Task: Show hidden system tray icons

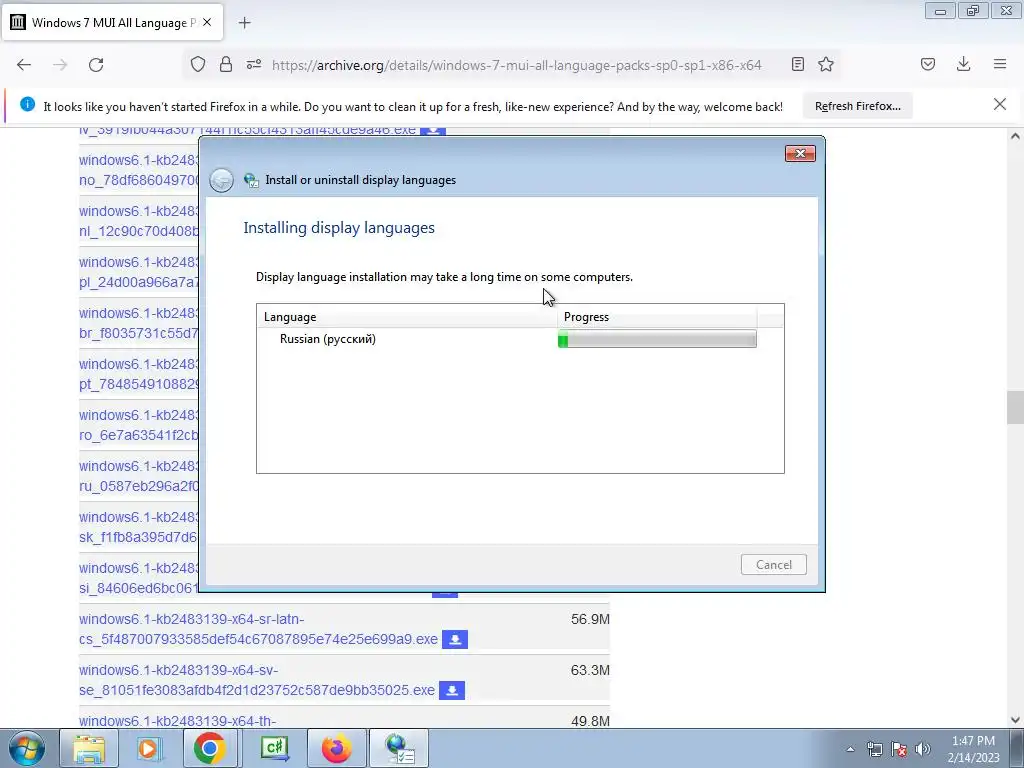Action: (x=850, y=749)
